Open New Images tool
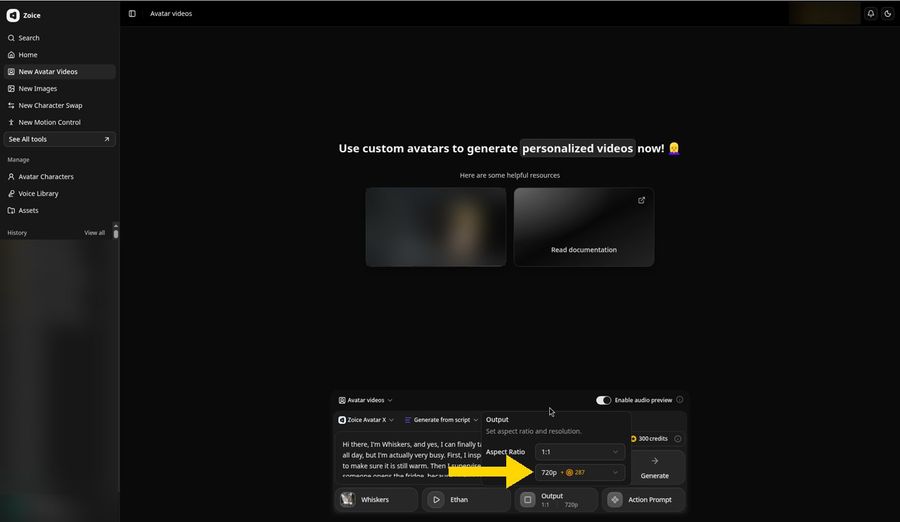900x522 pixels. [x=60, y=88]
